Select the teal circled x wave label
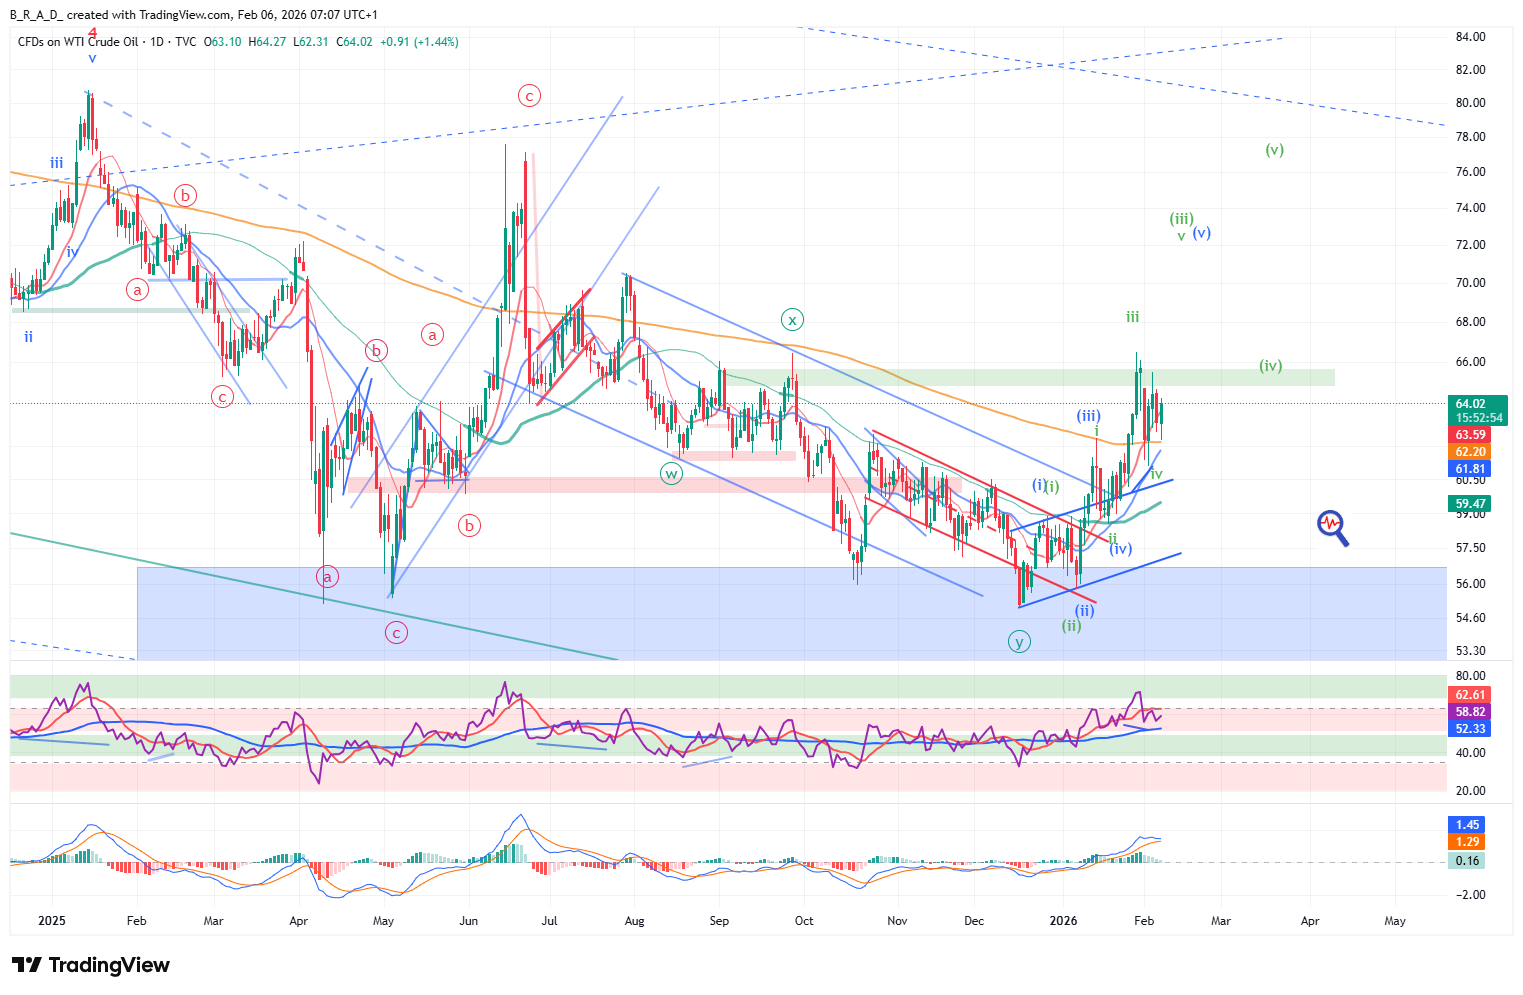Image resolution: width=1523 pixels, height=995 pixels. tap(792, 320)
